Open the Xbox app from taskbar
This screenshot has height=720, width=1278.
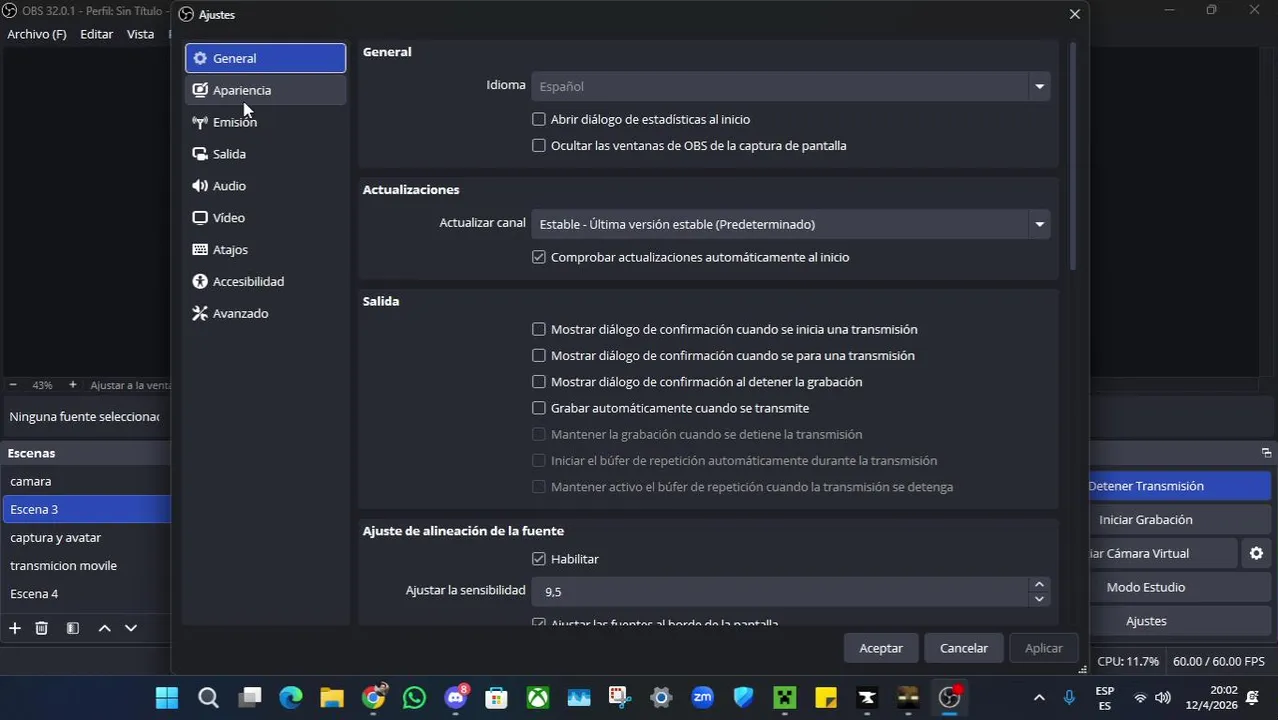[538, 697]
